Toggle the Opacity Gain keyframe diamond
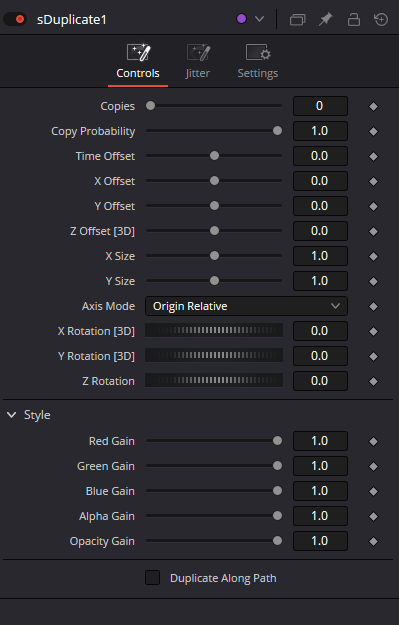 coord(373,542)
